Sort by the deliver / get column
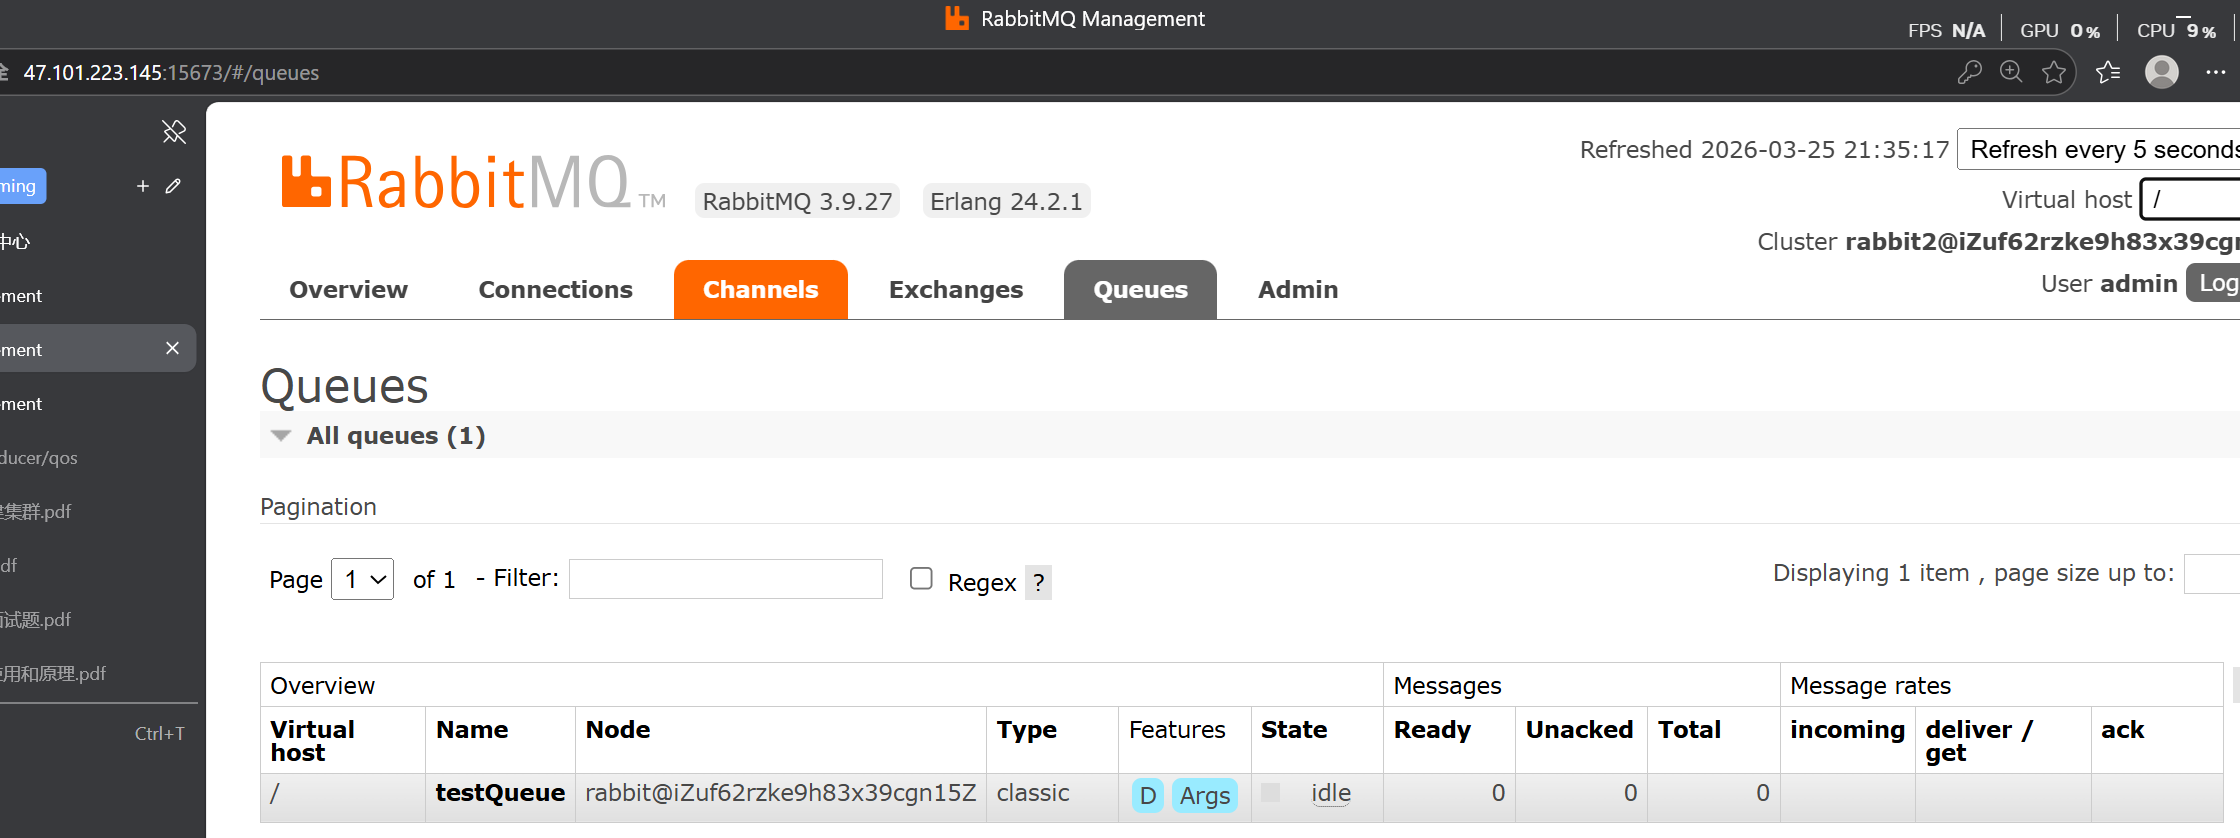2240x838 pixels. (x=1978, y=741)
